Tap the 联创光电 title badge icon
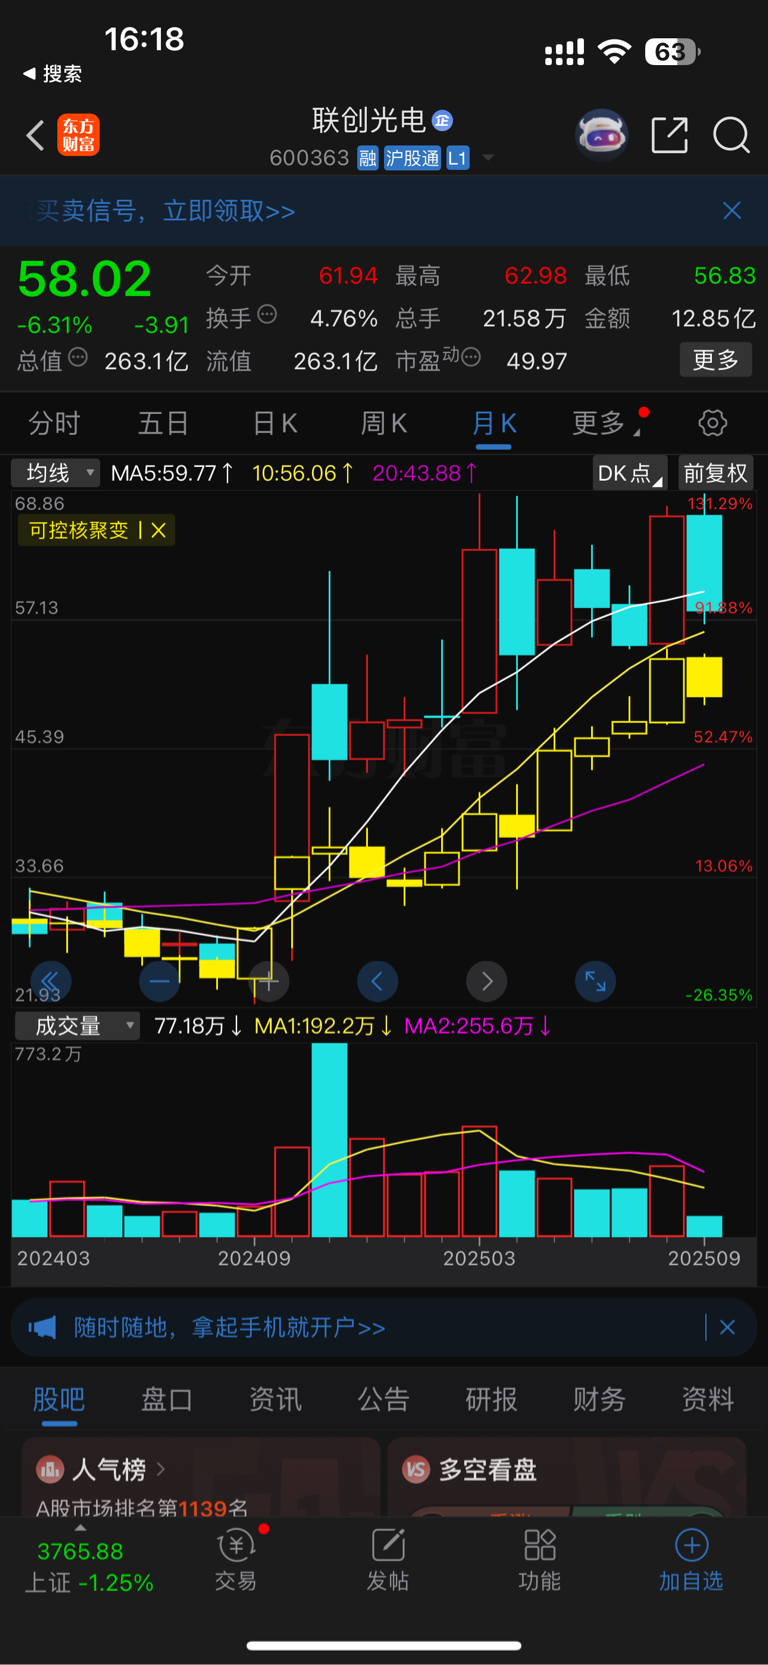The image size is (768, 1665). pyautogui.click(x=442, y=121)
